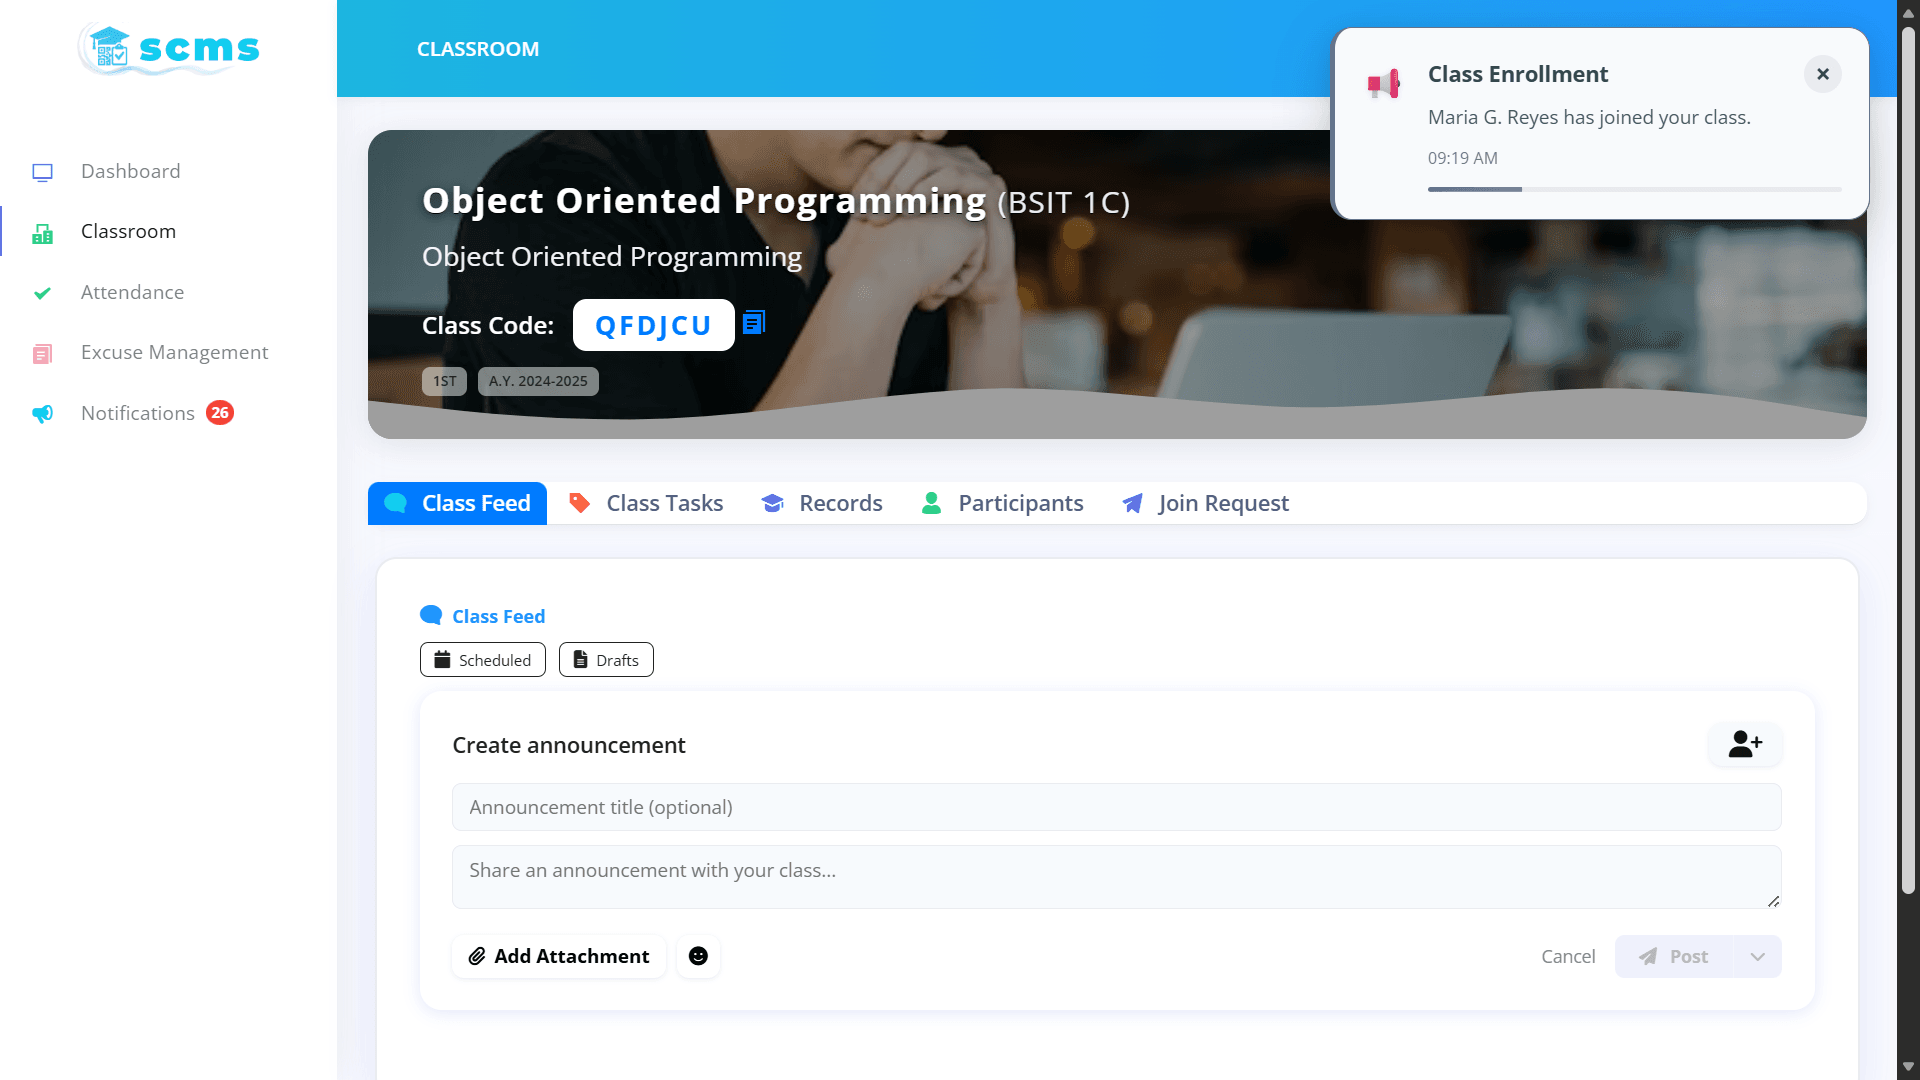Expand the Post options dropdown arrow
Image resolution: width=1920 pixels, height=1080 pixels.
point(1757,956)
